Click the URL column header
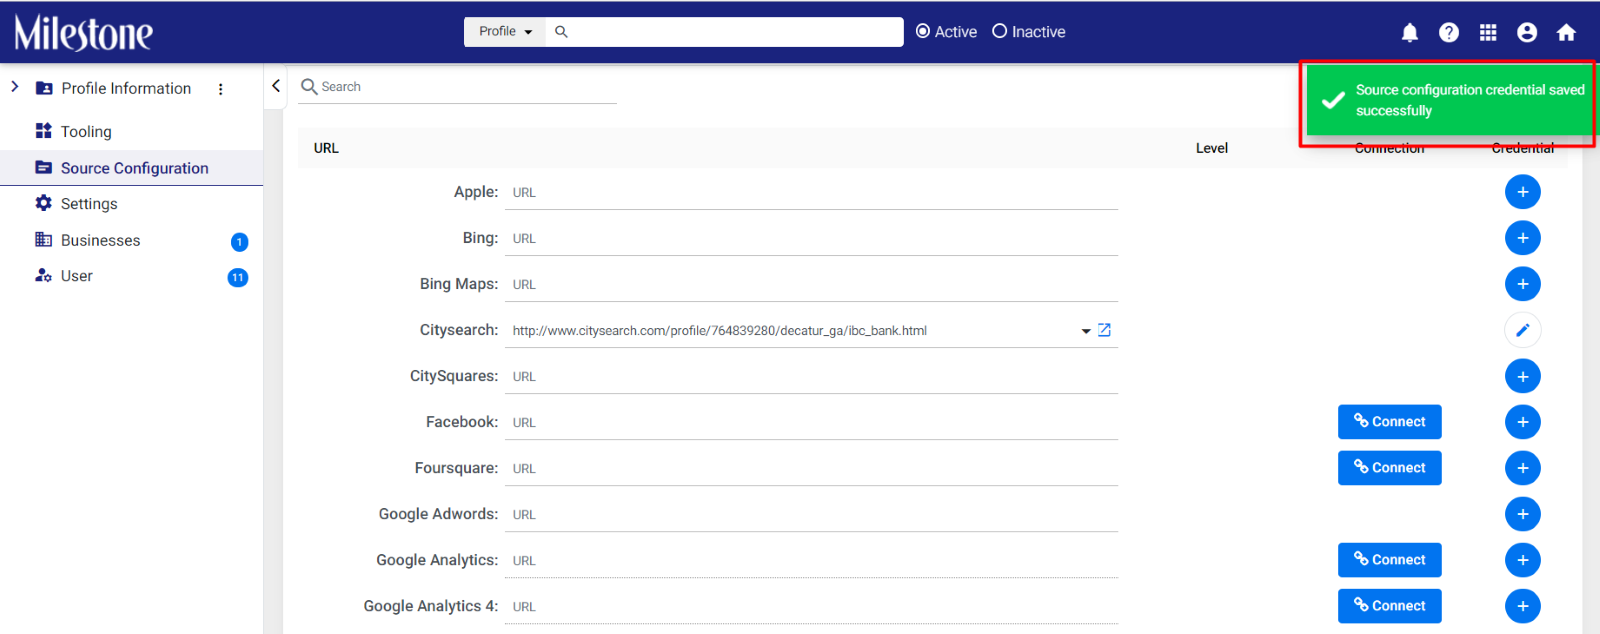Viewport: 1600px width, 634px height. click(326, 148)
